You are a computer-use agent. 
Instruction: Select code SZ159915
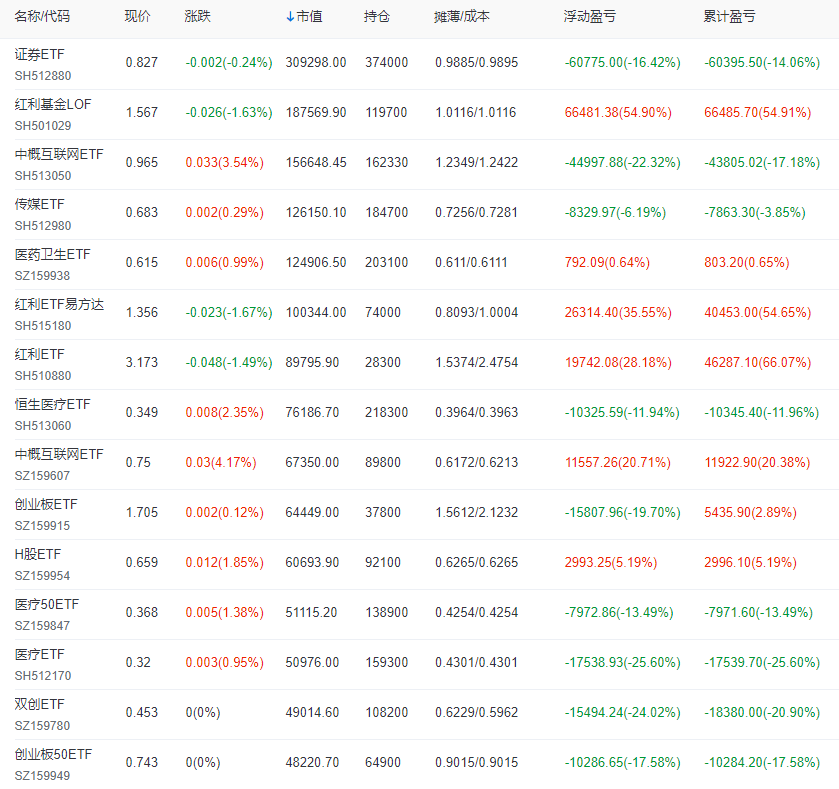(42, 526)
